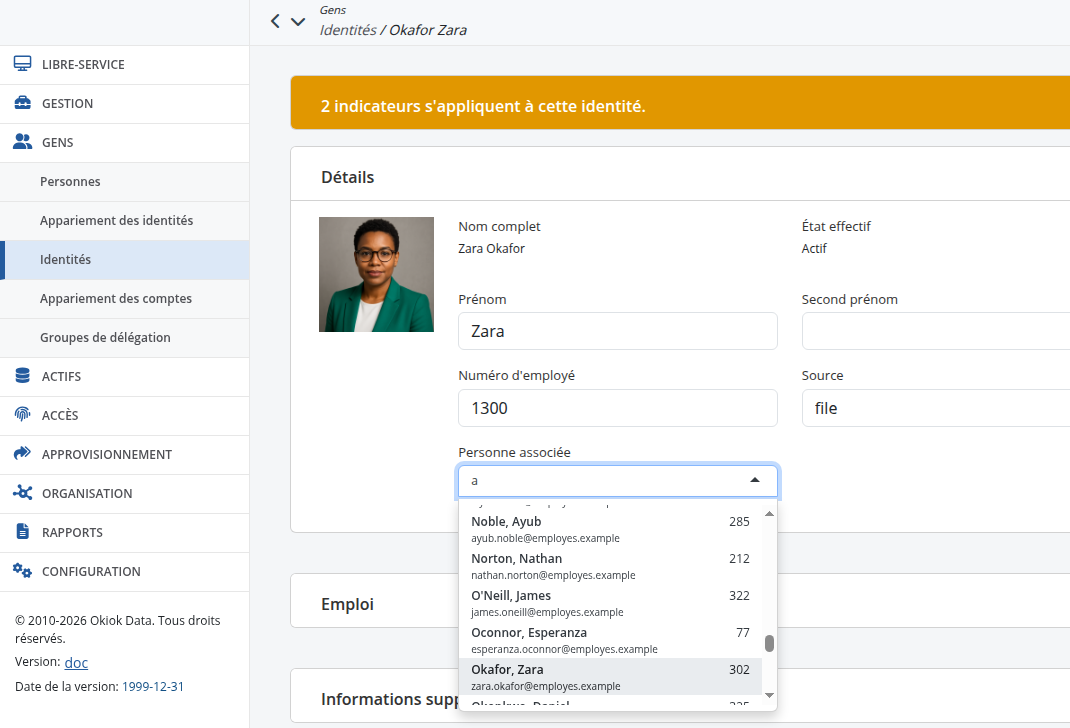
Task: Open the Organisation menu section
Action: (x=124, y=493)
